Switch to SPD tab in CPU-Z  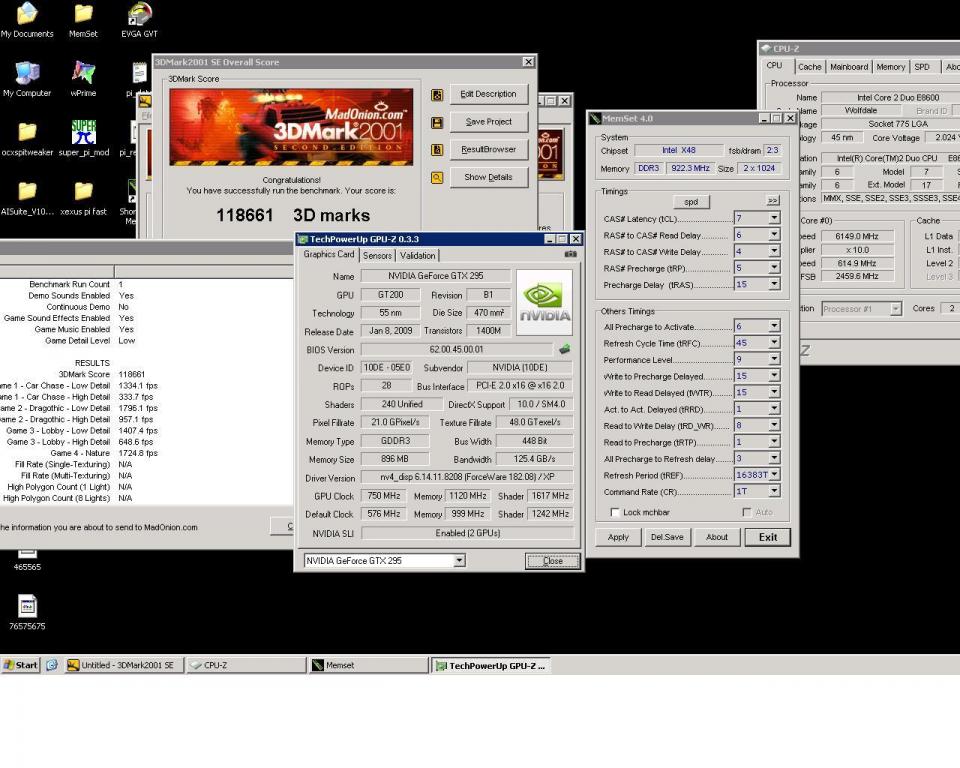[x=922, y=67]
